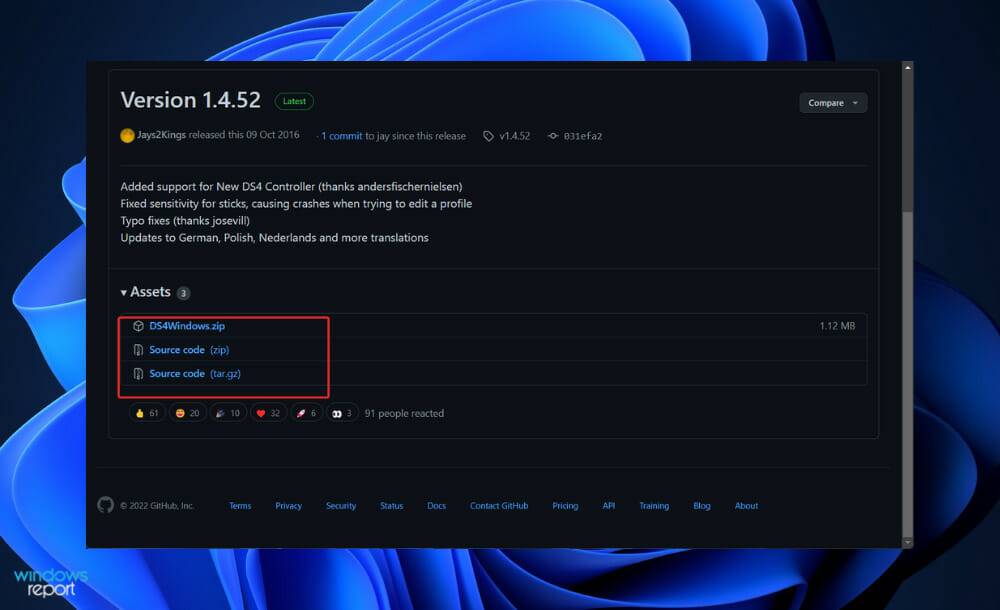Open the API footer link
1000x610 pixels.
click(608, 506)
